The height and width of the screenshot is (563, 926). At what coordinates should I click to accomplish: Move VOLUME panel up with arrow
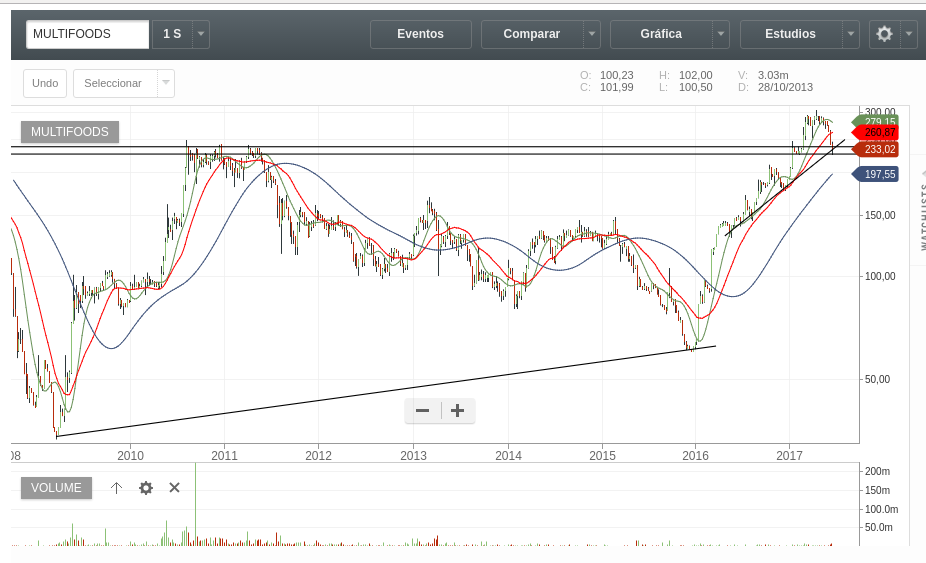tap(116, 488)
